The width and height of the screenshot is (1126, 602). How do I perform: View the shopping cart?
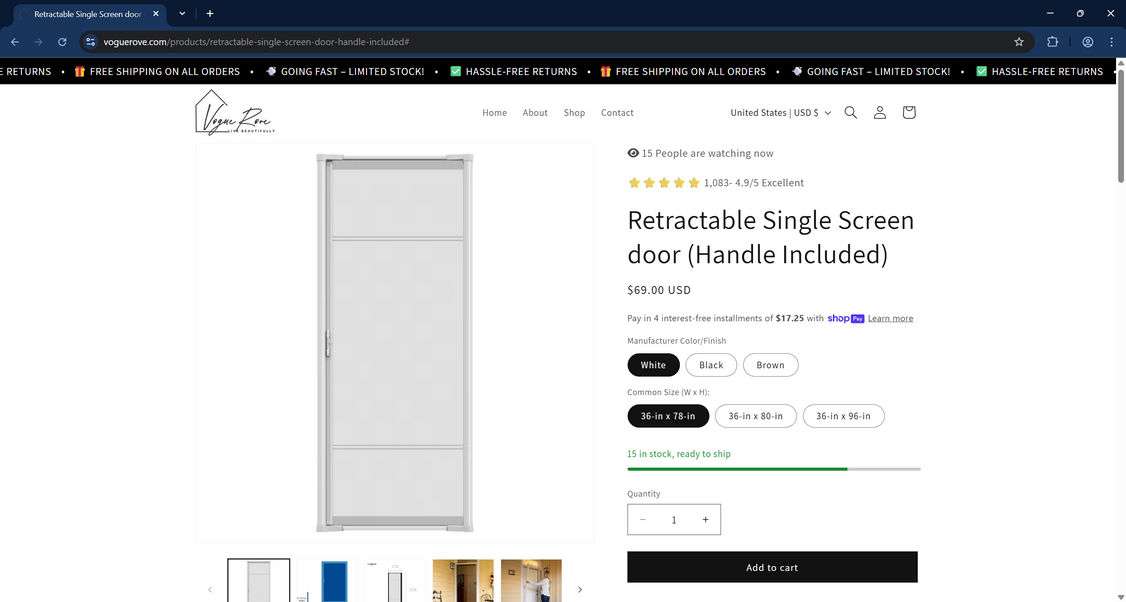click(x=908, y=112)
